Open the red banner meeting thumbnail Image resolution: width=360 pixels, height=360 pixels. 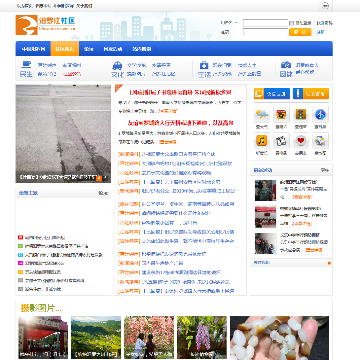pos(265,217)
